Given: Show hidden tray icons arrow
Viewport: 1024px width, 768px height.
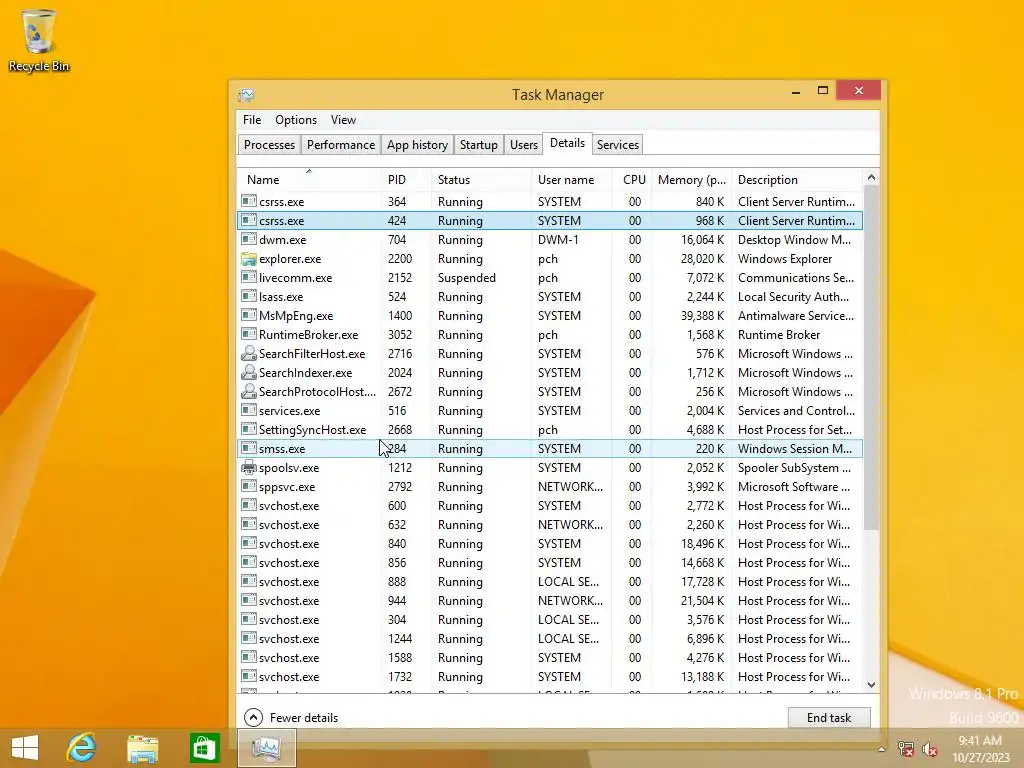Looking at the screenshot, I should (x=881, y=749).
